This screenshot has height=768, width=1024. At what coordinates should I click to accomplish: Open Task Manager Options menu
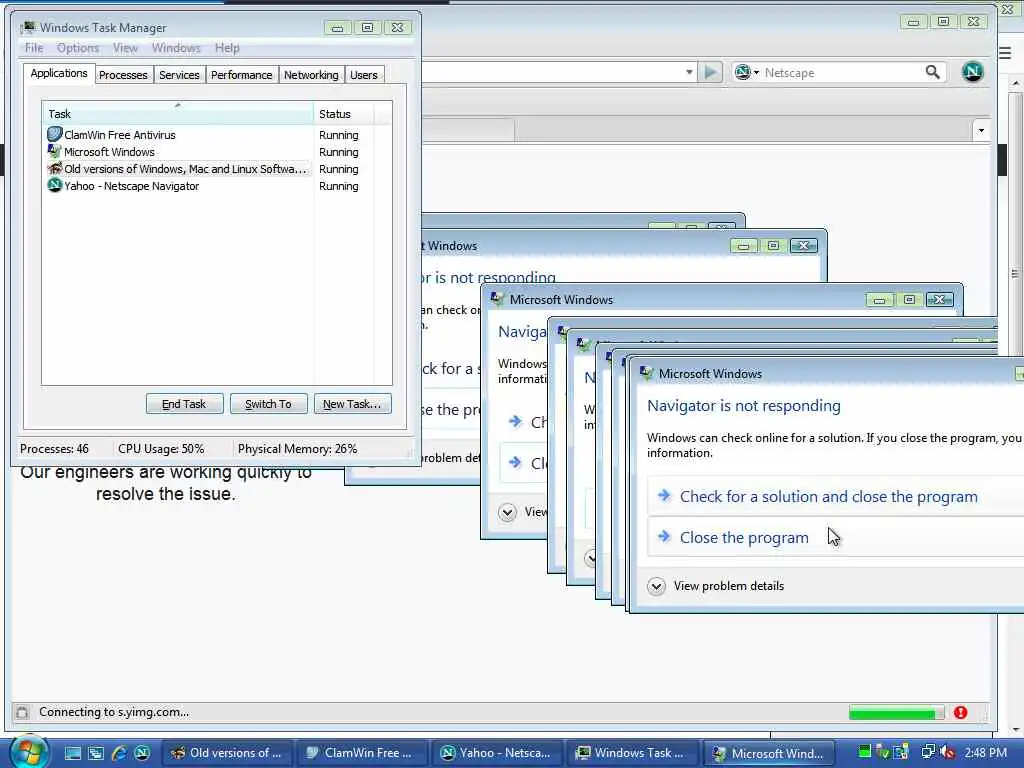pyautogui.click(x=78, y=48)
